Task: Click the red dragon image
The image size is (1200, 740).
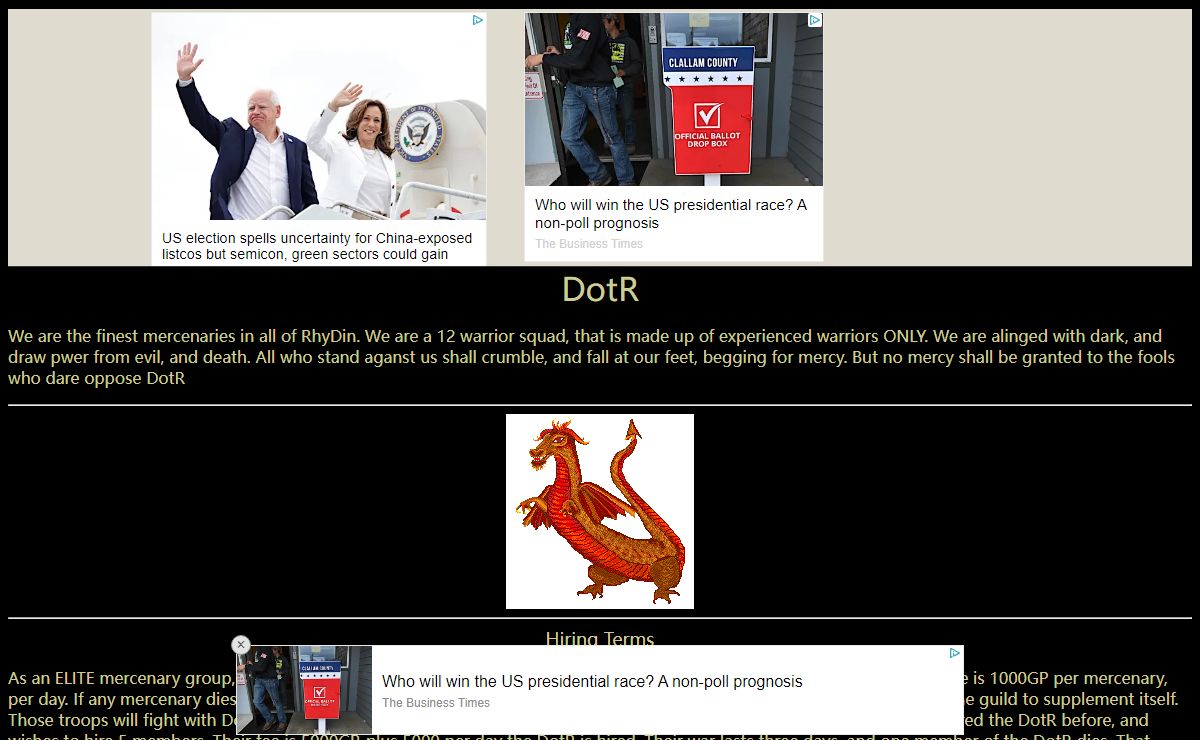Action: (599, 511)
